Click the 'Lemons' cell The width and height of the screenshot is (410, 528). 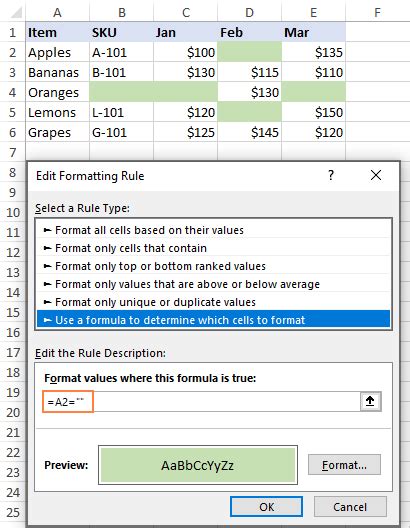point(58,112)
